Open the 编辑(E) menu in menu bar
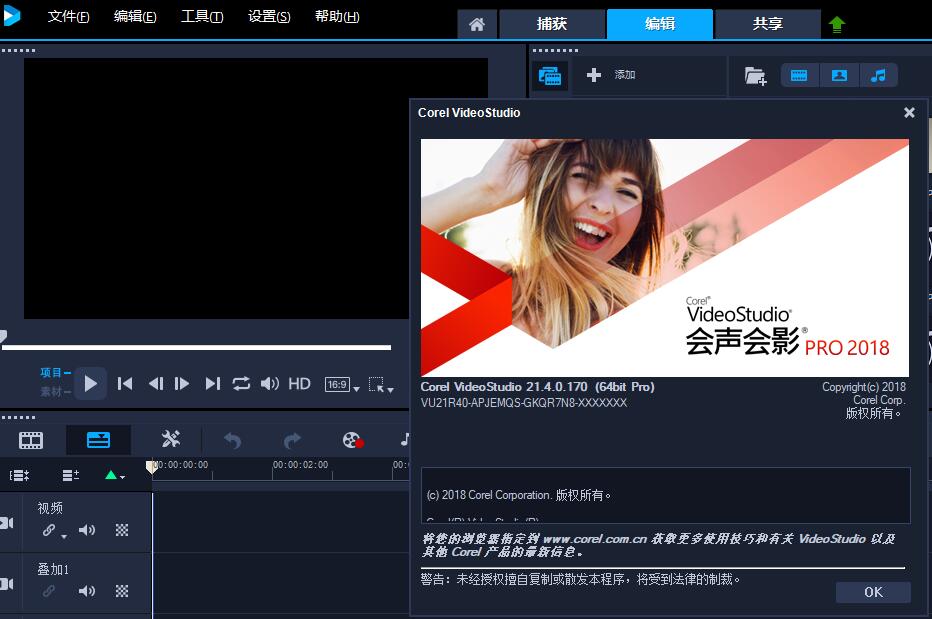Screen dimensions: 932x619 tap(135, 16)
